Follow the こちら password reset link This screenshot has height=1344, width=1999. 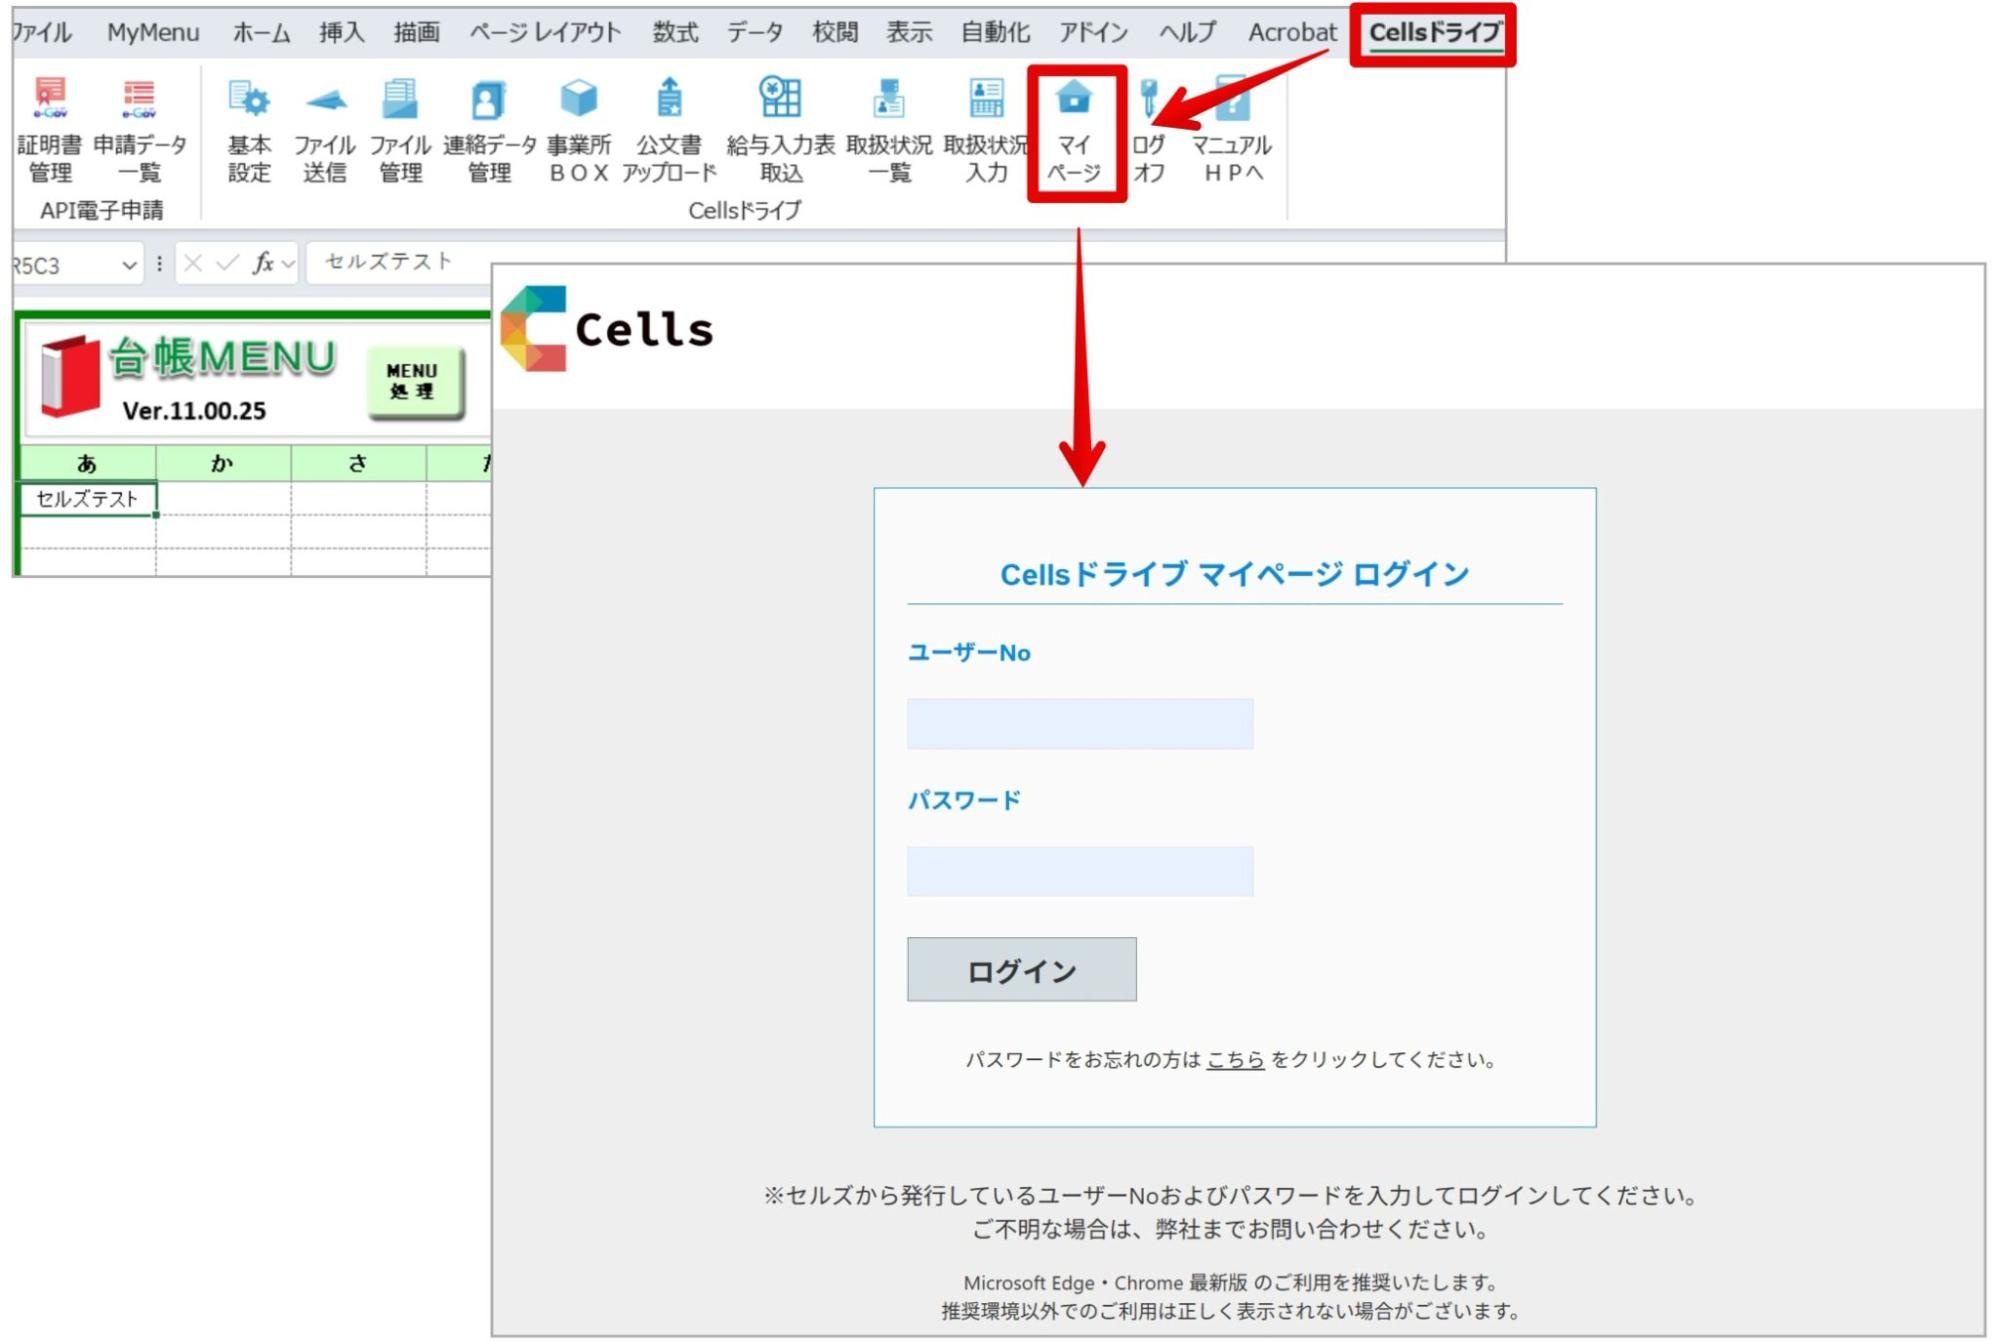coord(1235,1059)
